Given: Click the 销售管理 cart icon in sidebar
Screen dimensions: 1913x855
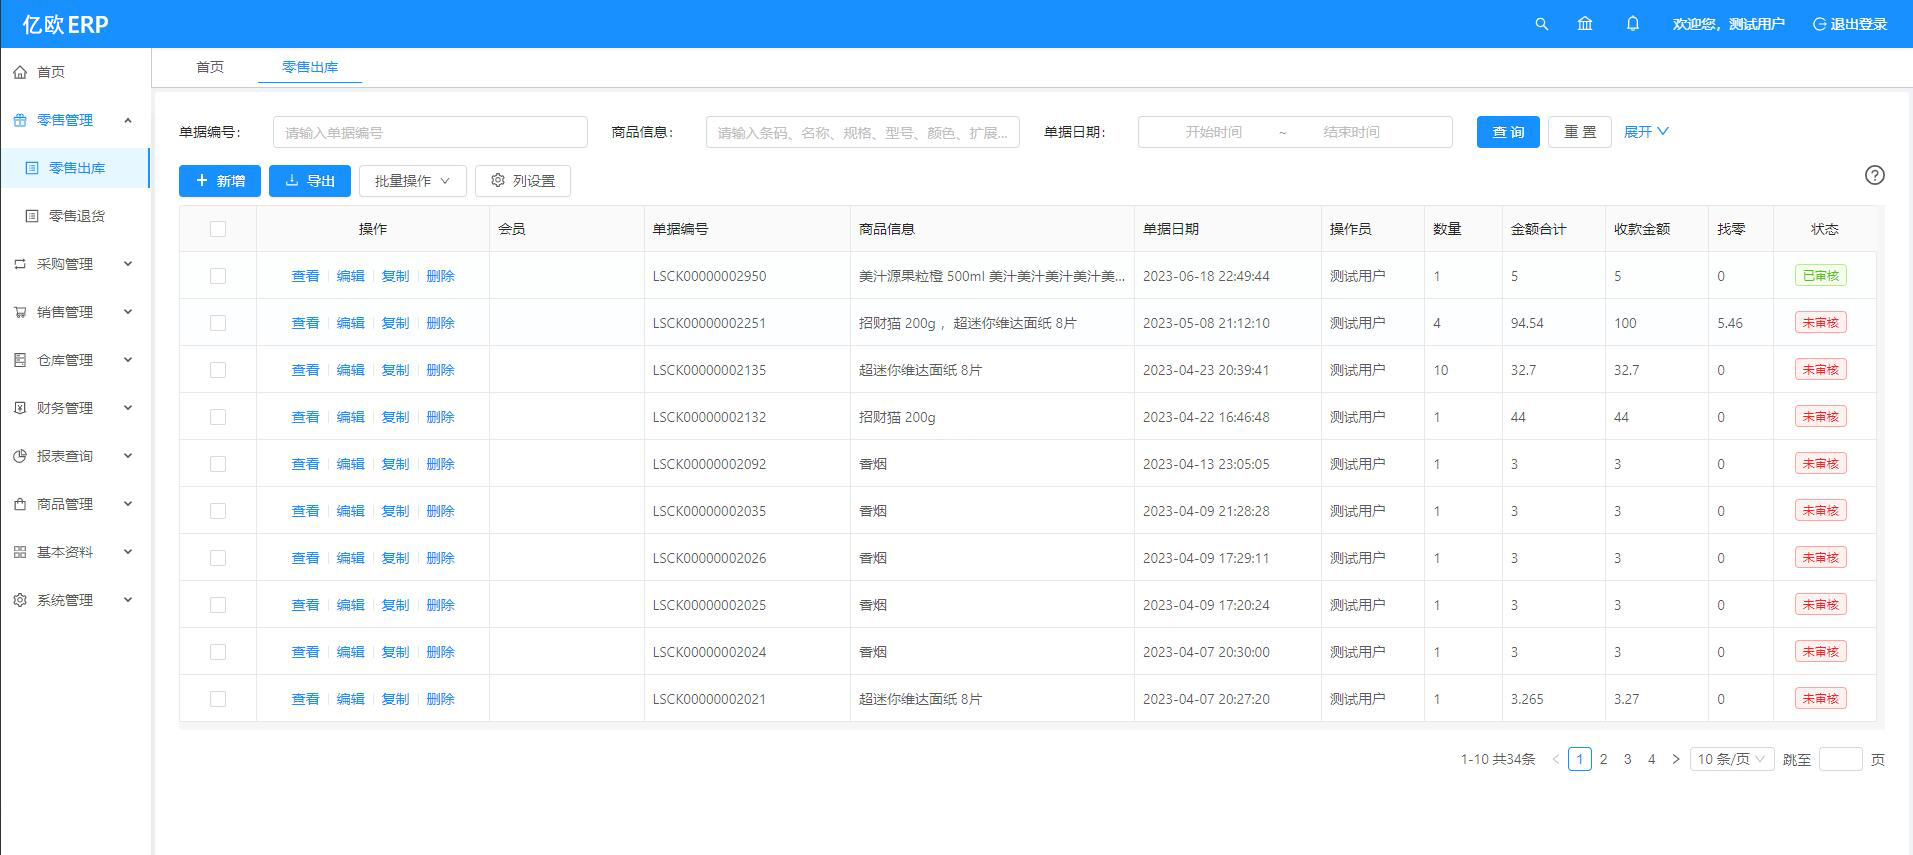Looking at the screenshot, I should [20, 312].
